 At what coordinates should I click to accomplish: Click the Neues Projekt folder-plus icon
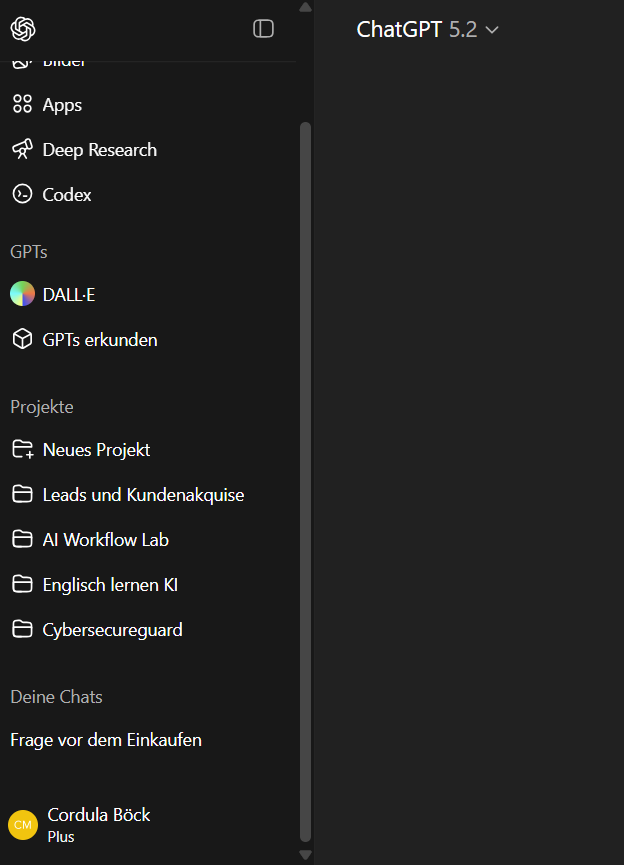(x=22, y=449)
